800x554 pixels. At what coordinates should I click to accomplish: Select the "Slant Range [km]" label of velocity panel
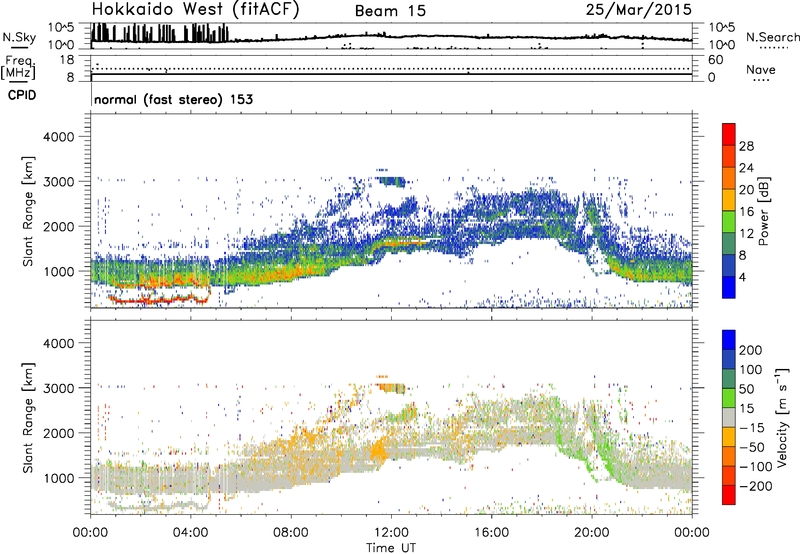coord(28,417)
